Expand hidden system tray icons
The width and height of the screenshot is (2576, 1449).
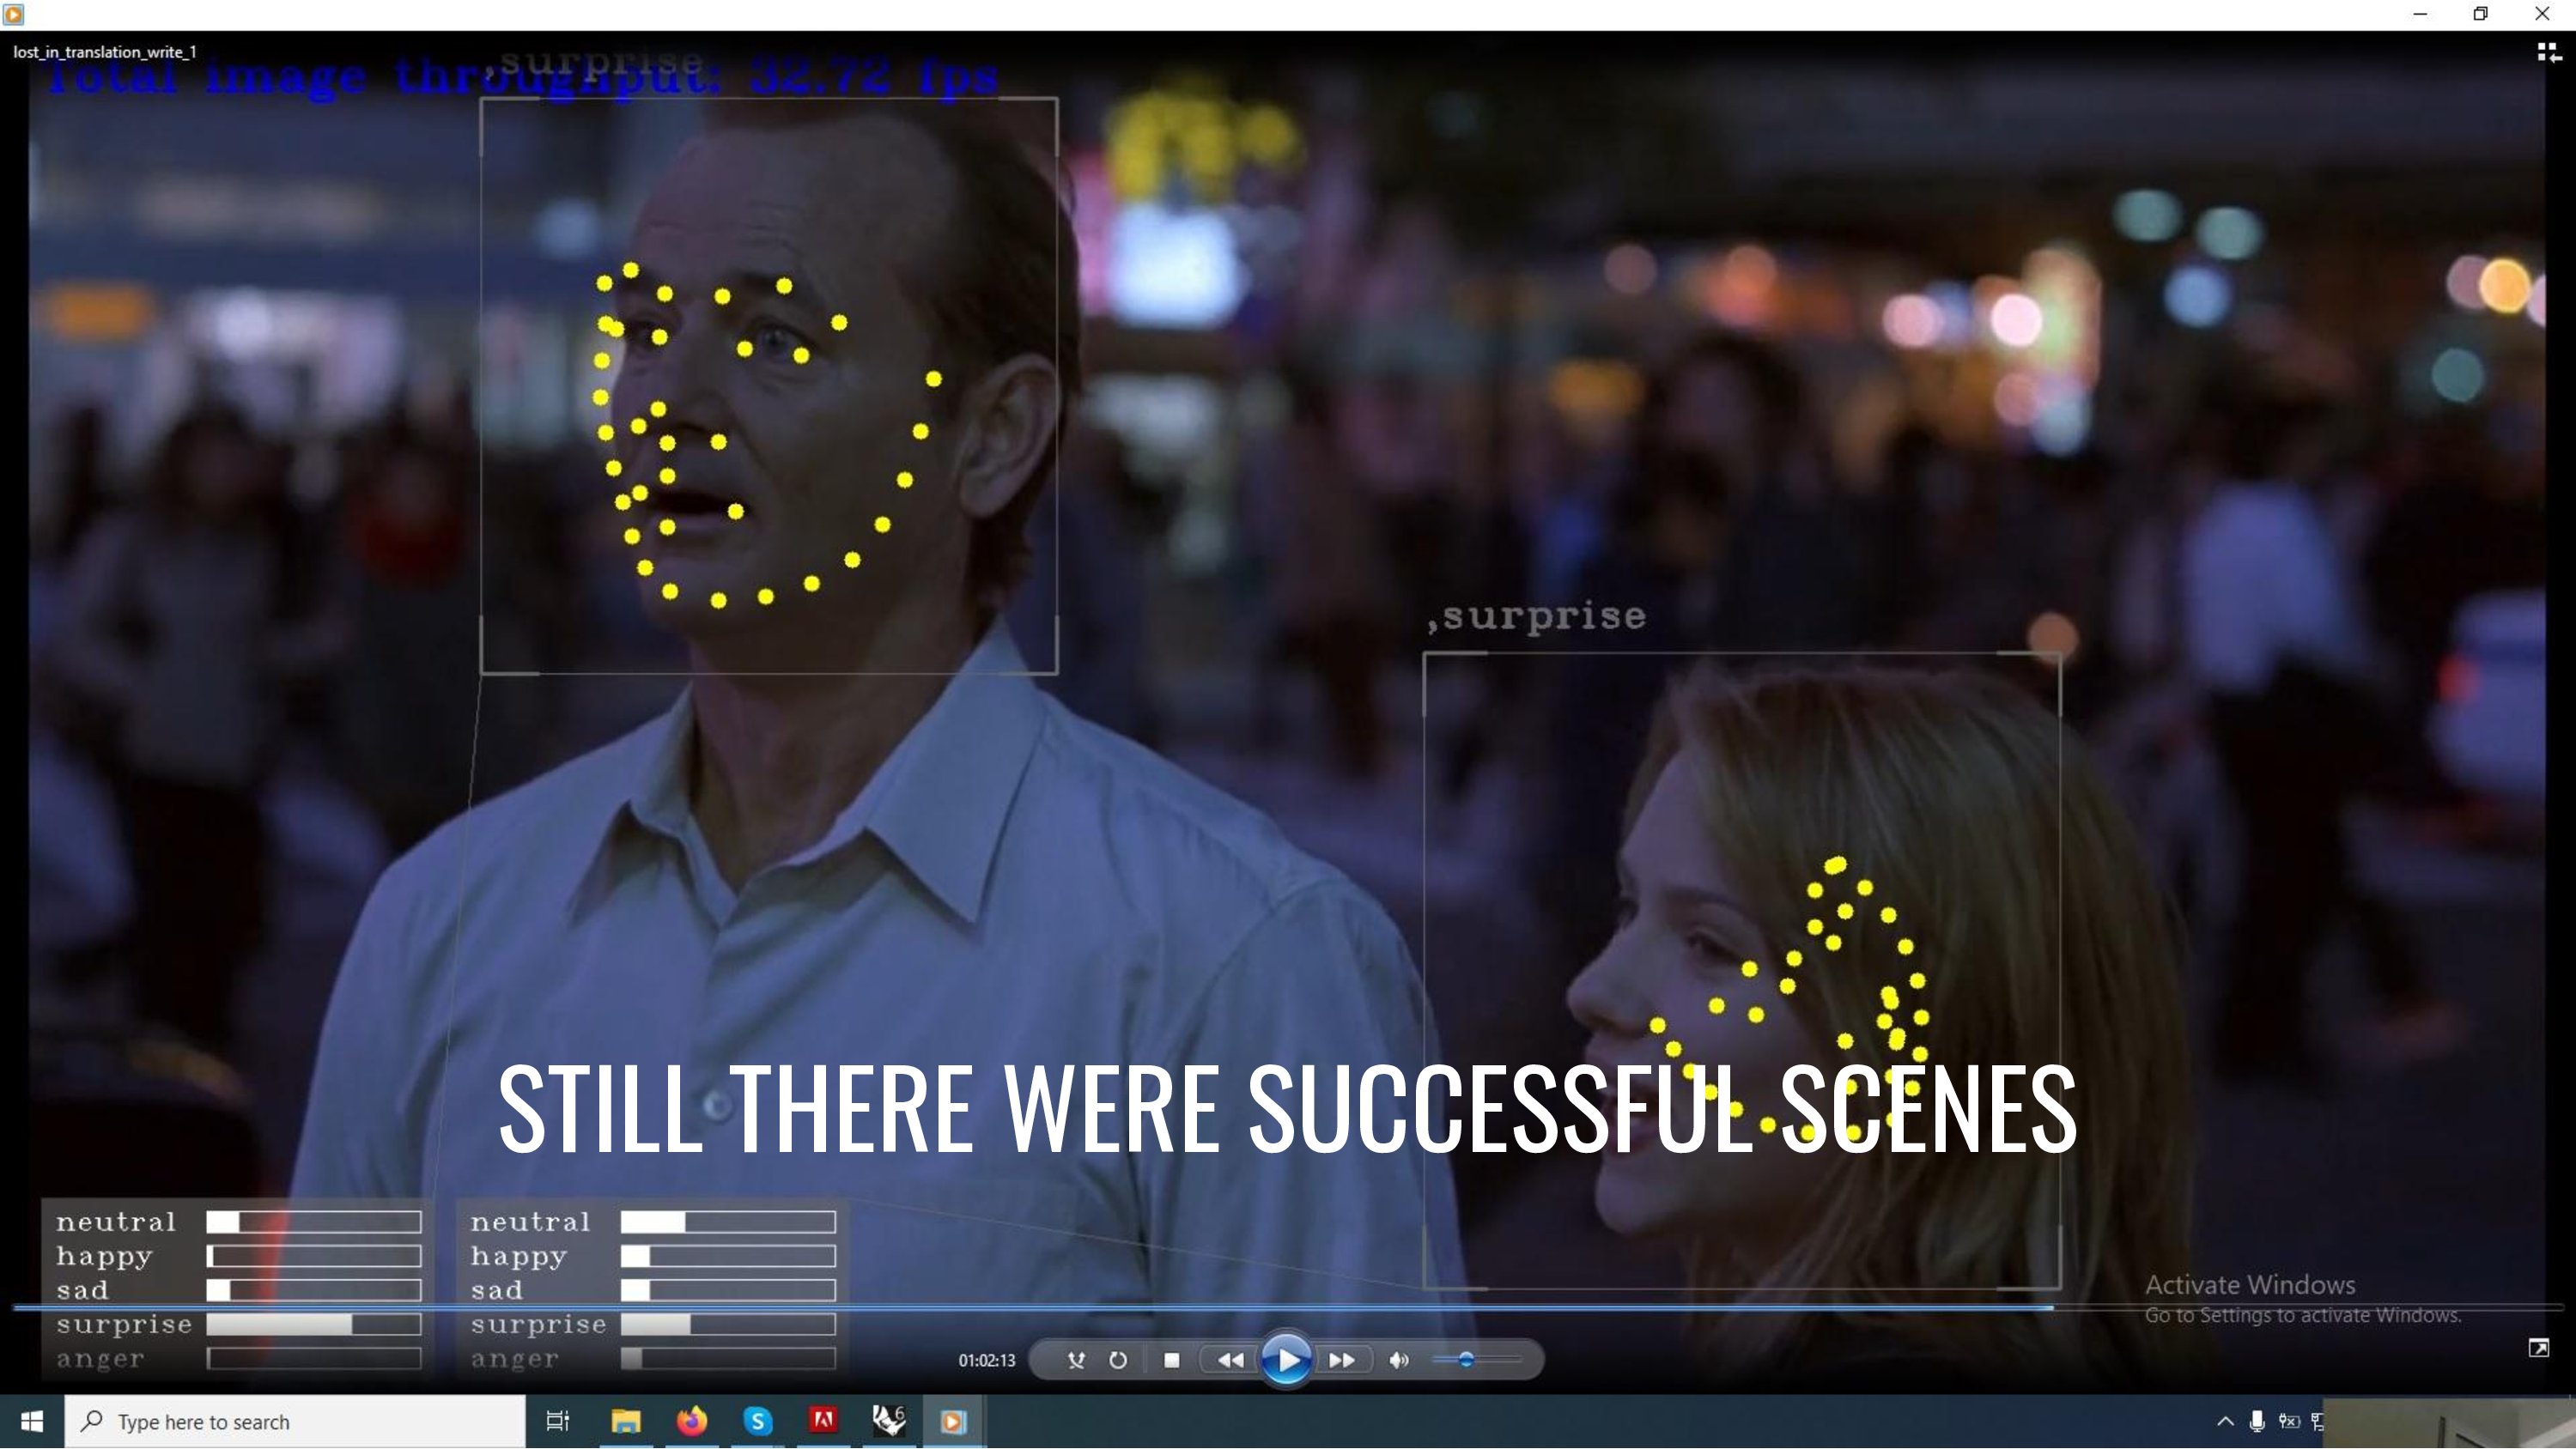pos(2225,1421)
